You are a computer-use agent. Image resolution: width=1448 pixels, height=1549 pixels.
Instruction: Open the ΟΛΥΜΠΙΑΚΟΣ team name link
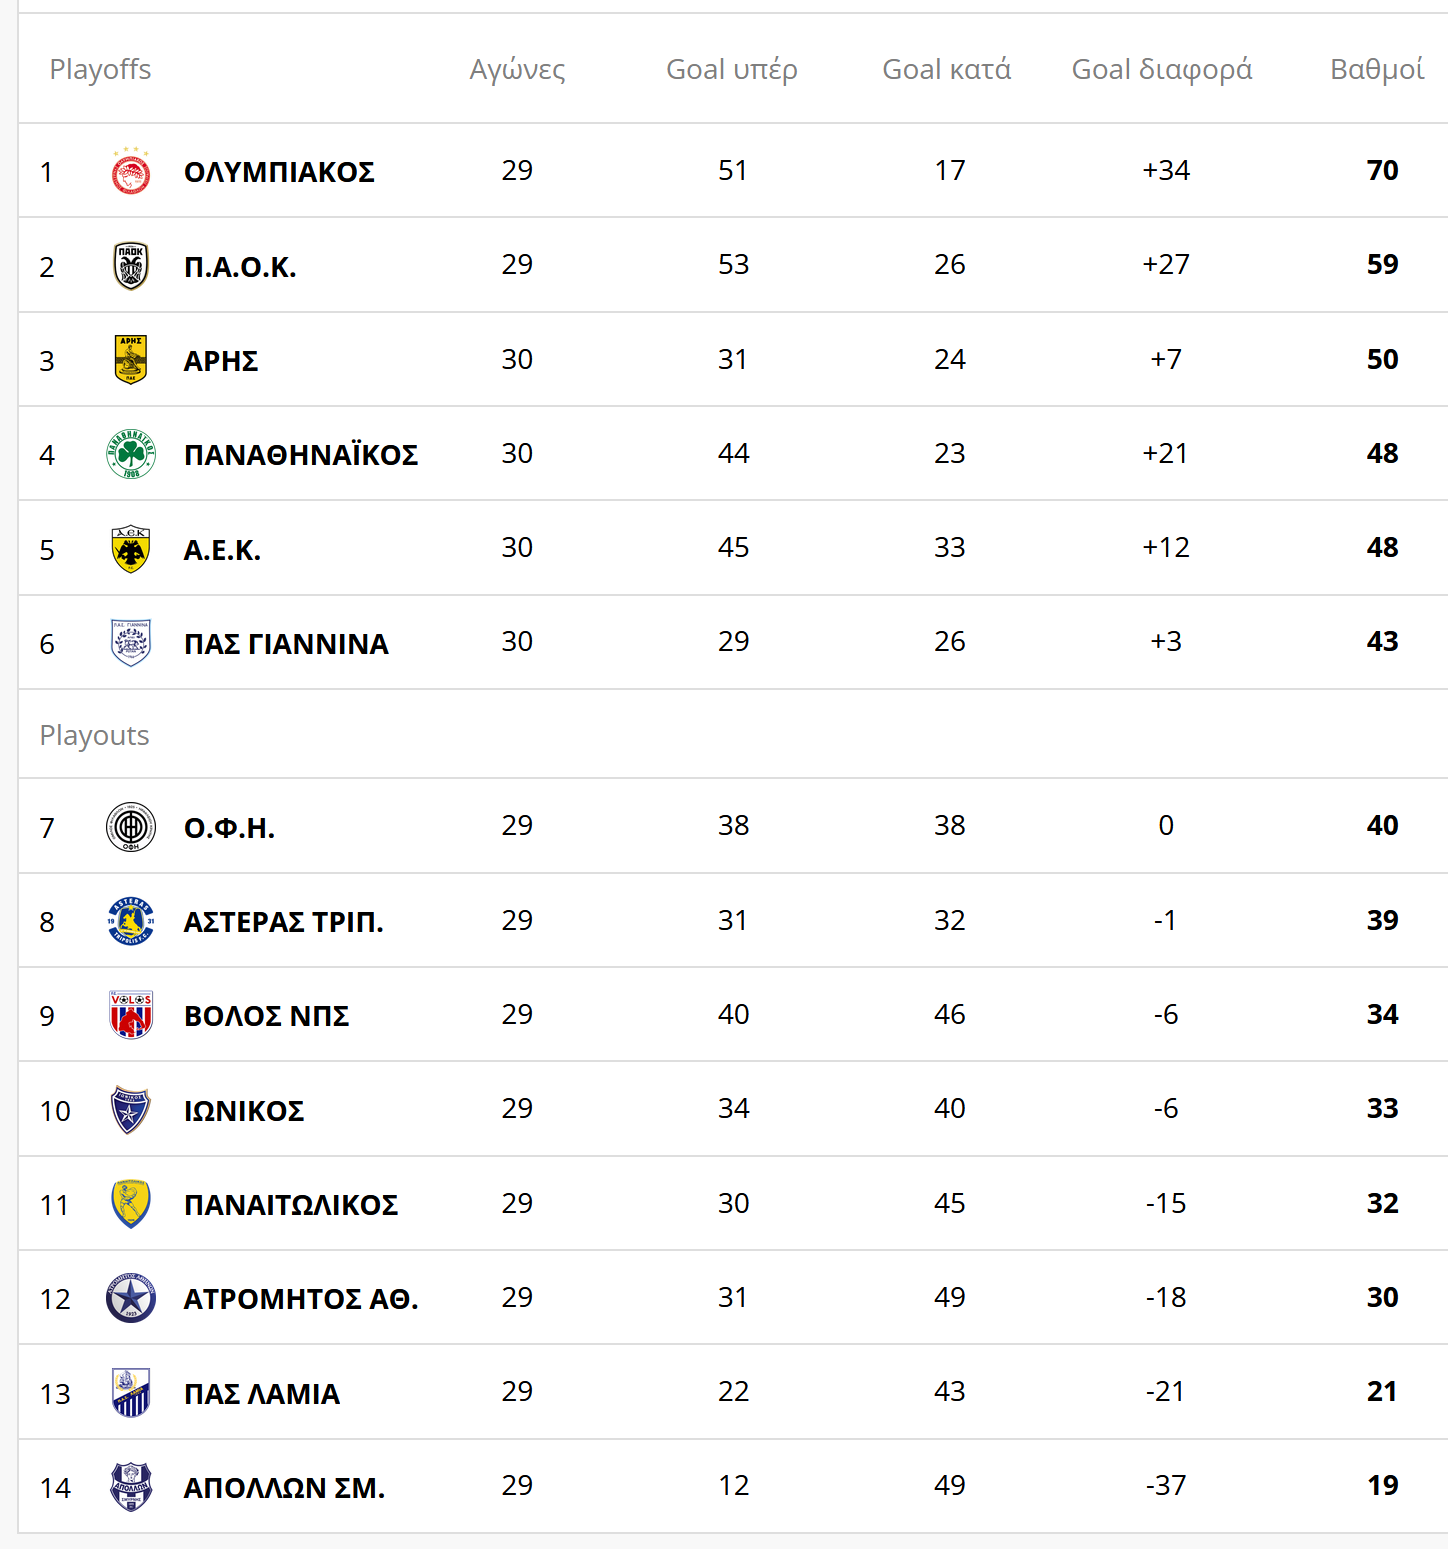(279, 172)
